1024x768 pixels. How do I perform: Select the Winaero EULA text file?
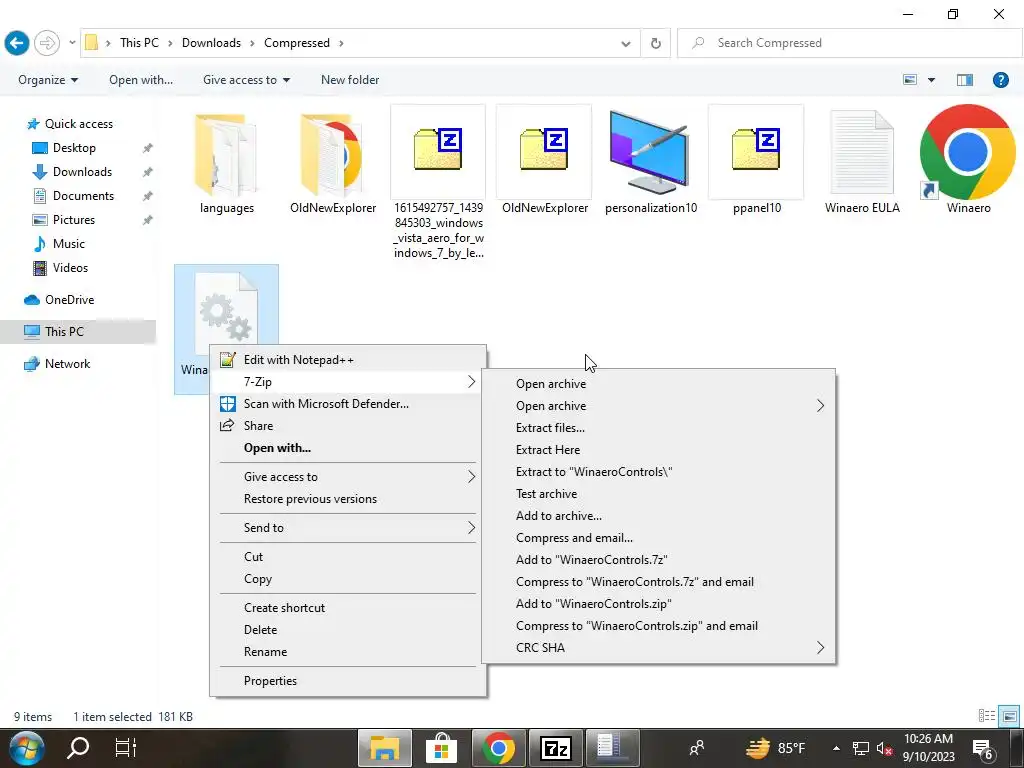tap(862, 161)
